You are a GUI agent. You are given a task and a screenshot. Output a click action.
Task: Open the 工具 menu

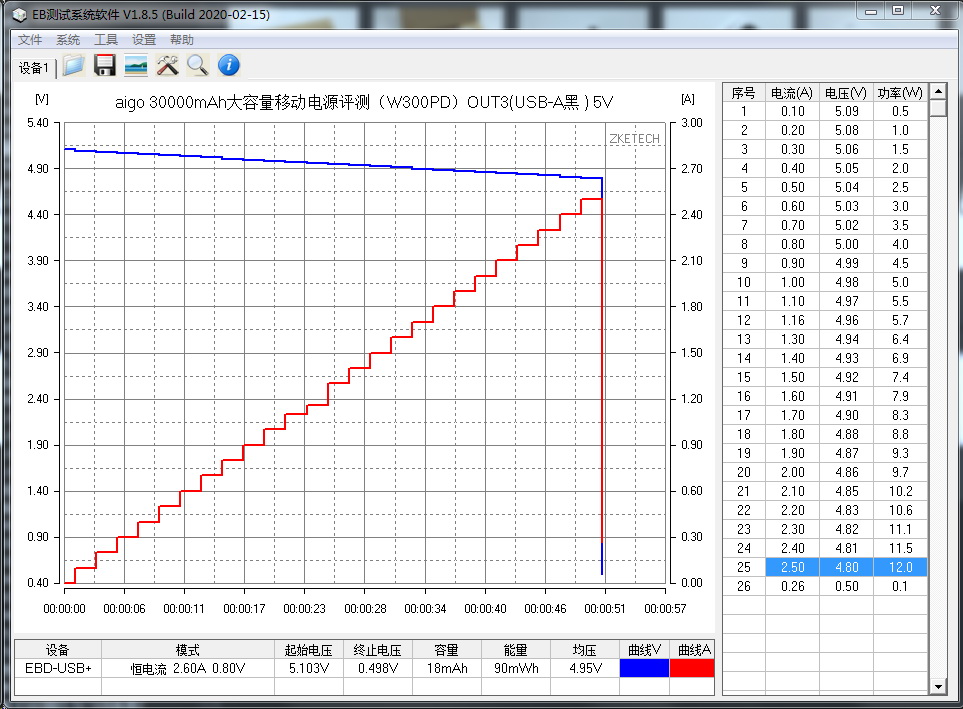[x=106, y=40]
